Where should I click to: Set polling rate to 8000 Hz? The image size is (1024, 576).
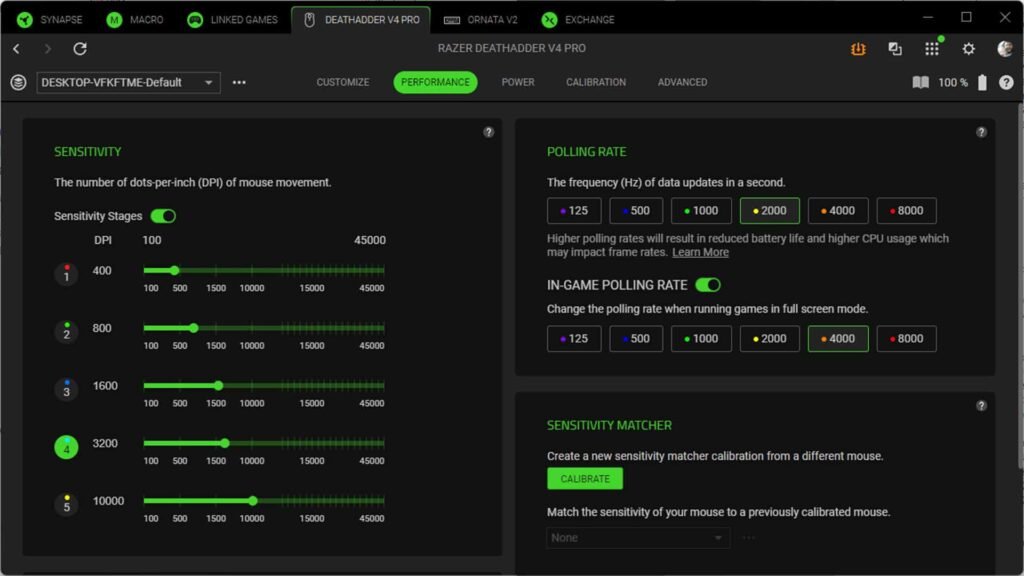click(906, 210)
